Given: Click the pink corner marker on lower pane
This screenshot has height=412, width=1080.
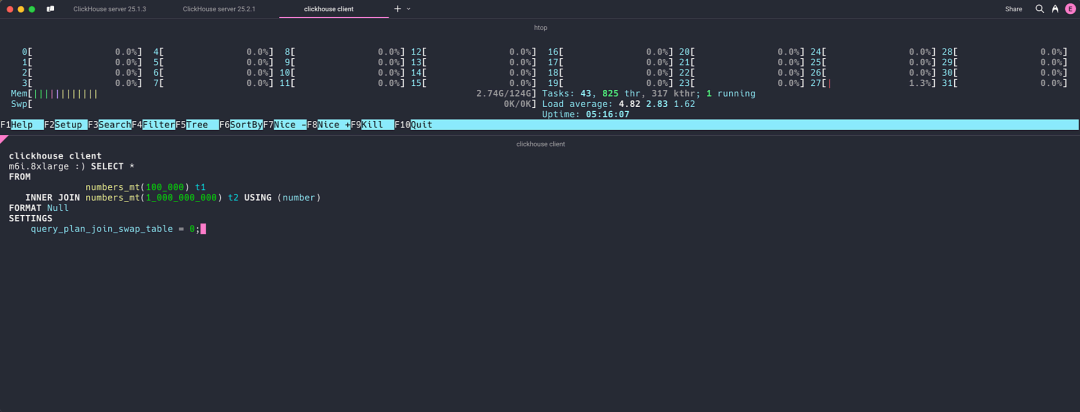Looking at the screenshot, I should pyautogui.click(x=3, y=138).
